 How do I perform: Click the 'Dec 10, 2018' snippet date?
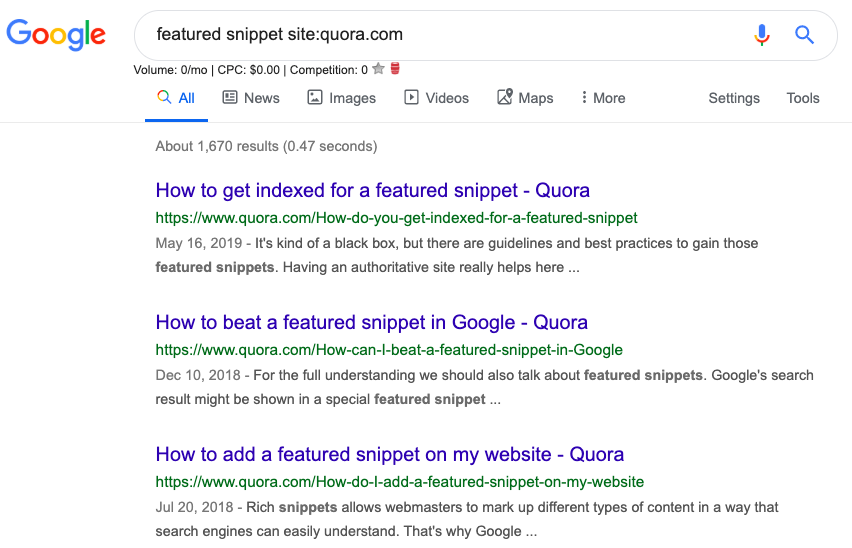(x=198, y=375)
